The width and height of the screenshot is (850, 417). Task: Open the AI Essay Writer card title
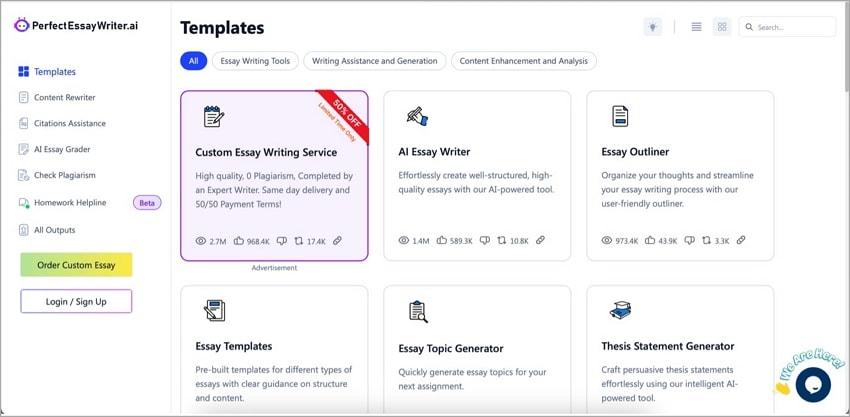434,152
